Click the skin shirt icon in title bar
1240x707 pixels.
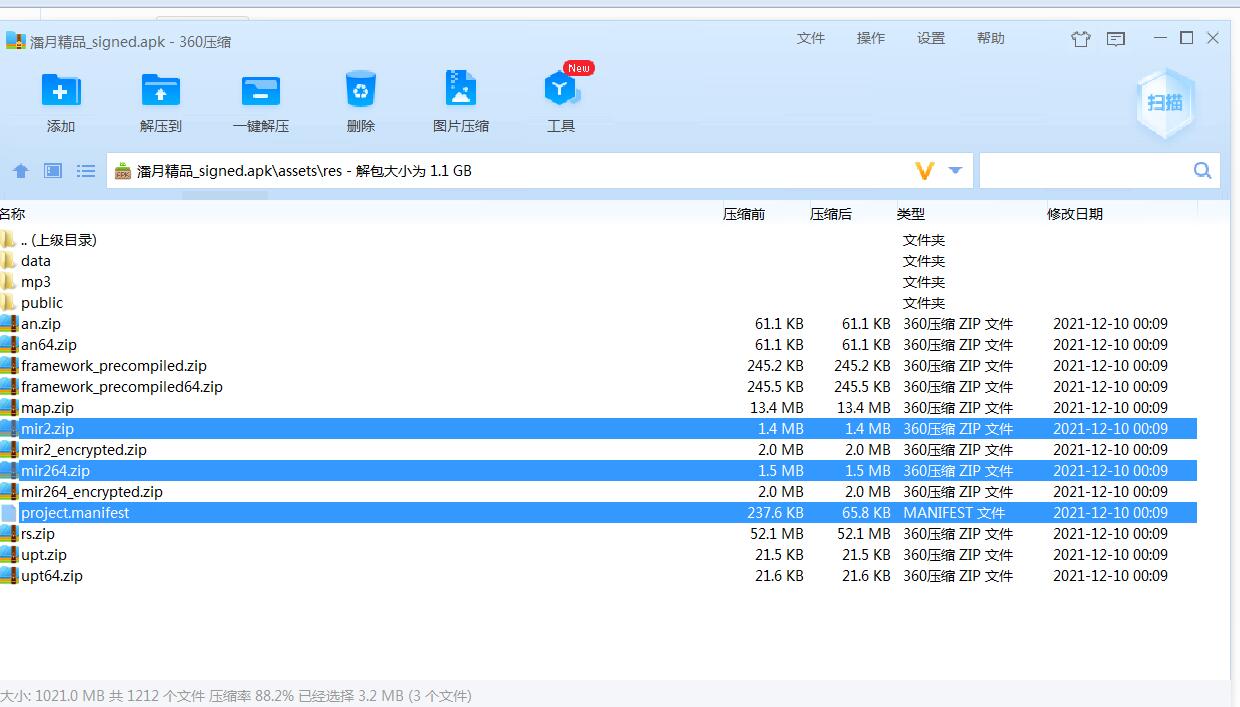click(1080, 39)
